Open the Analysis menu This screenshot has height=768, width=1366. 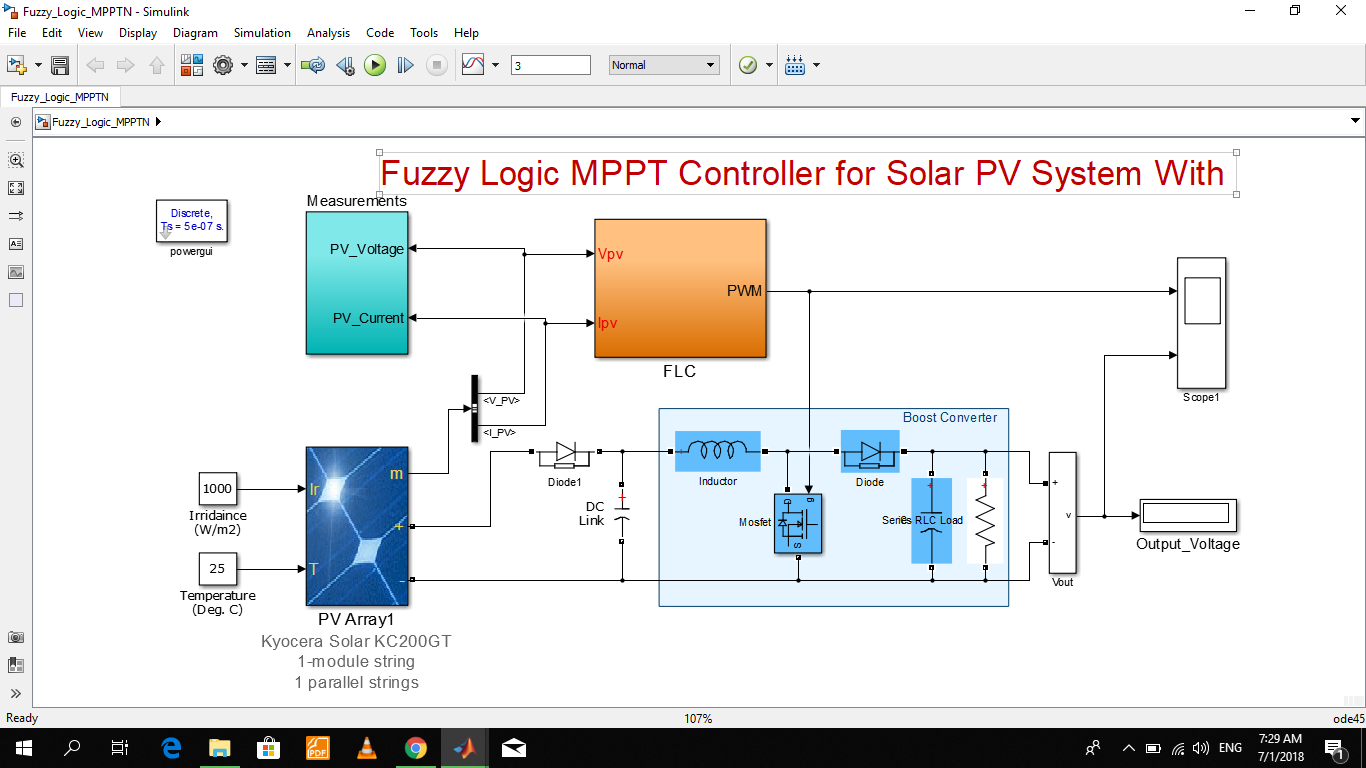point(328,33)
